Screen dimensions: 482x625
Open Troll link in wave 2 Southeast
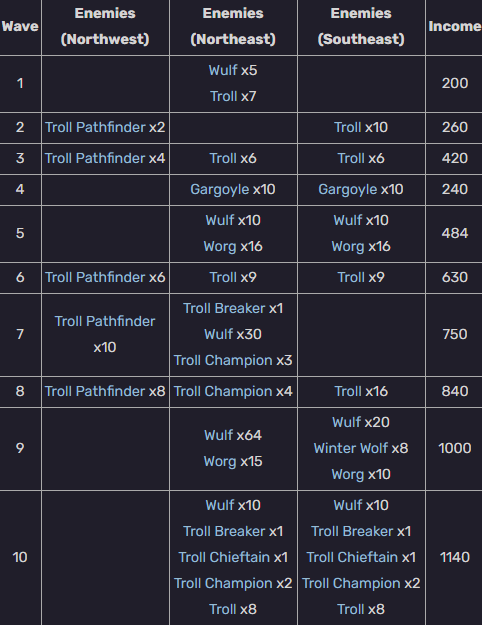348,128
